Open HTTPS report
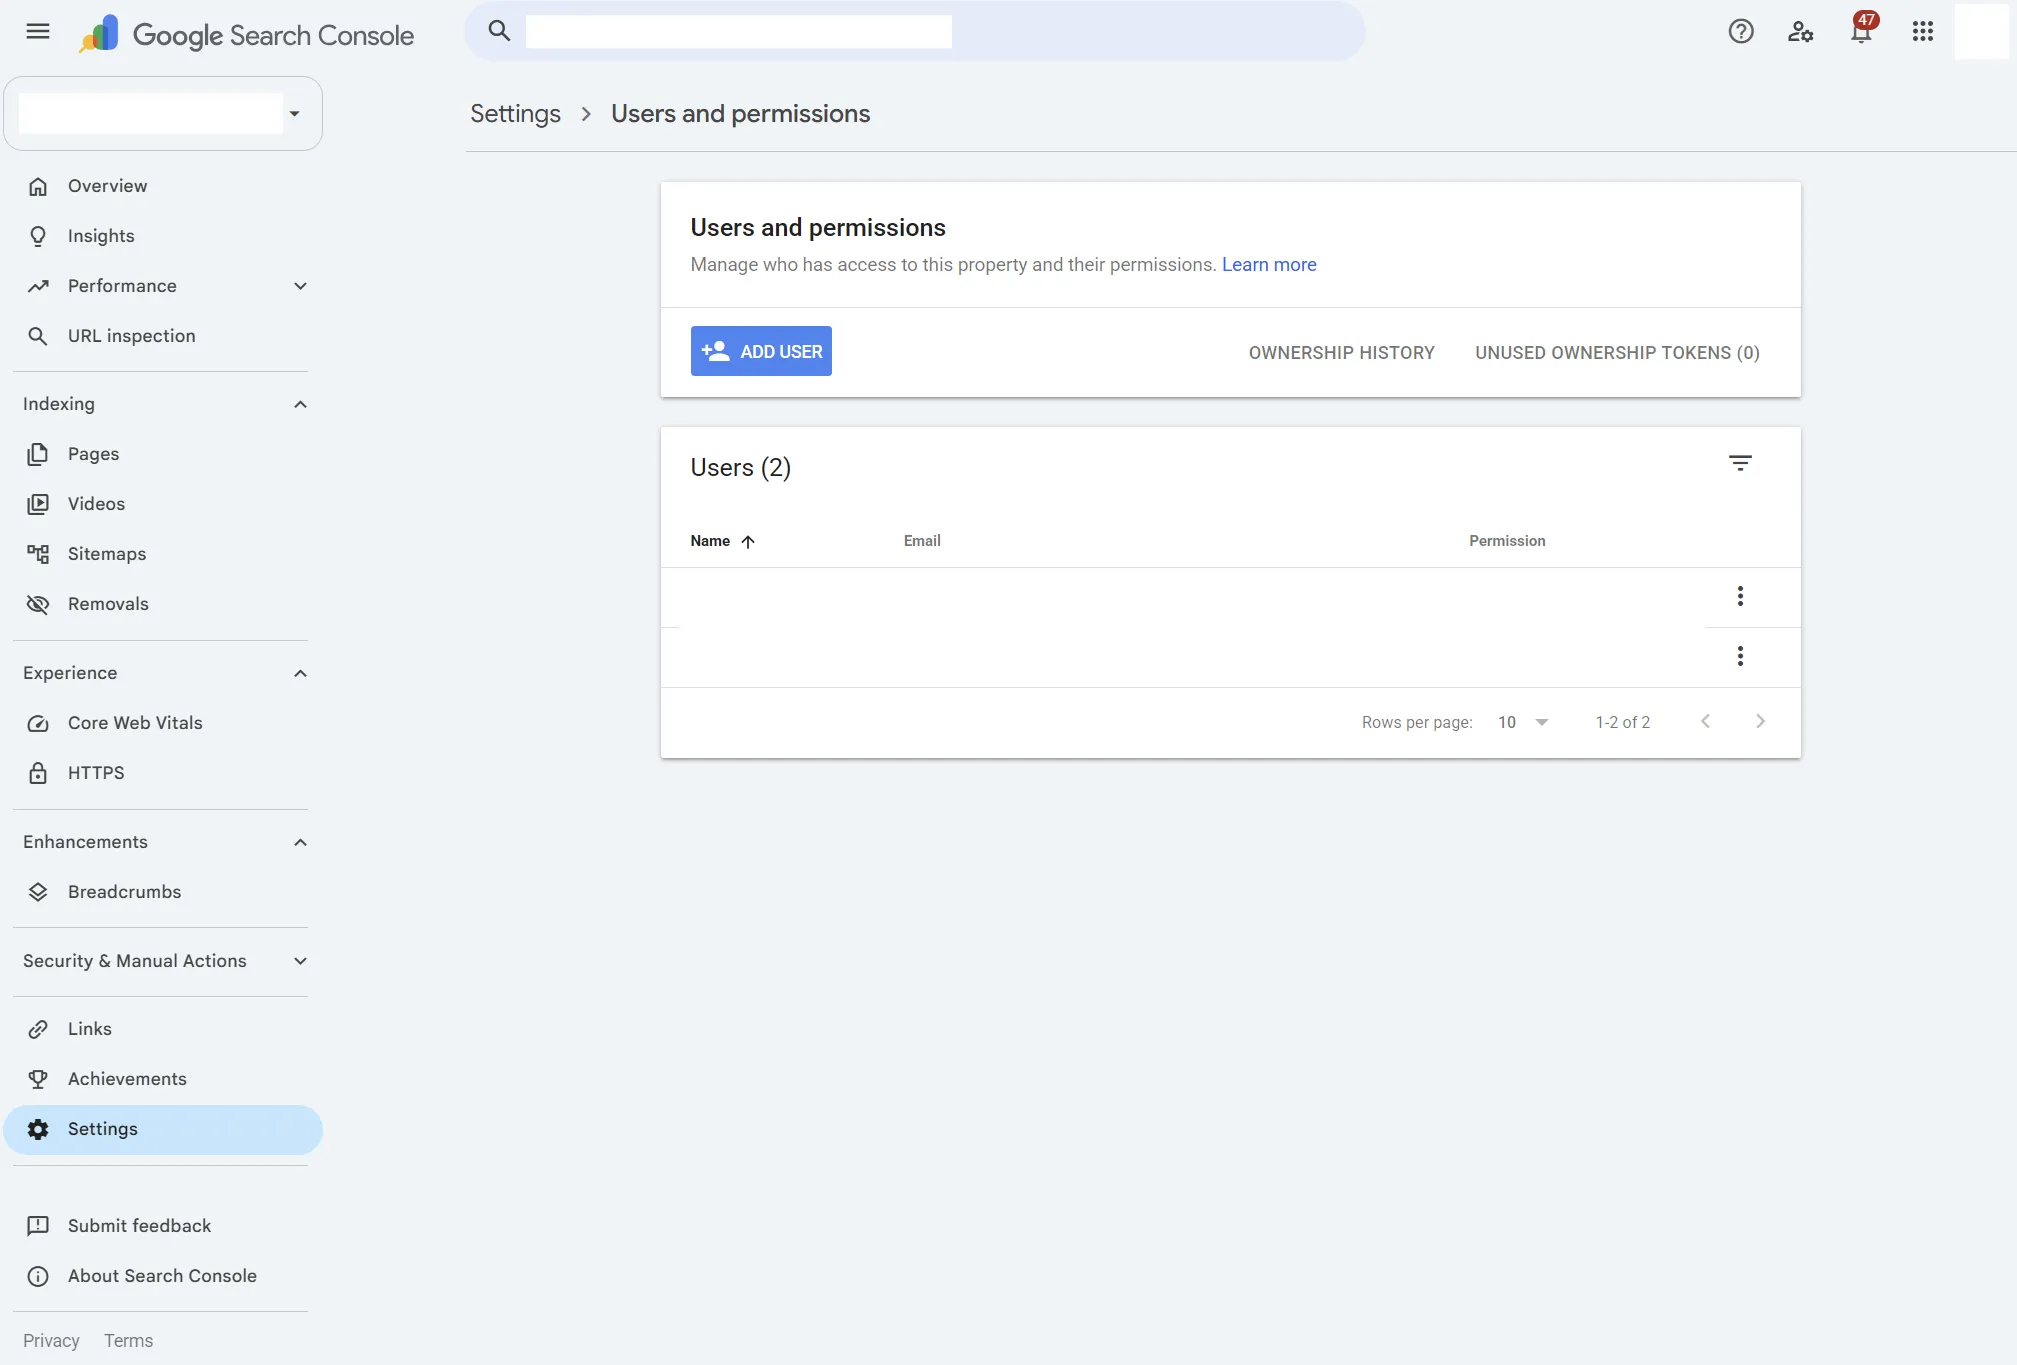Image resolution: width=2017 pixels, height=1365 pixels. [x=163, y=773]
